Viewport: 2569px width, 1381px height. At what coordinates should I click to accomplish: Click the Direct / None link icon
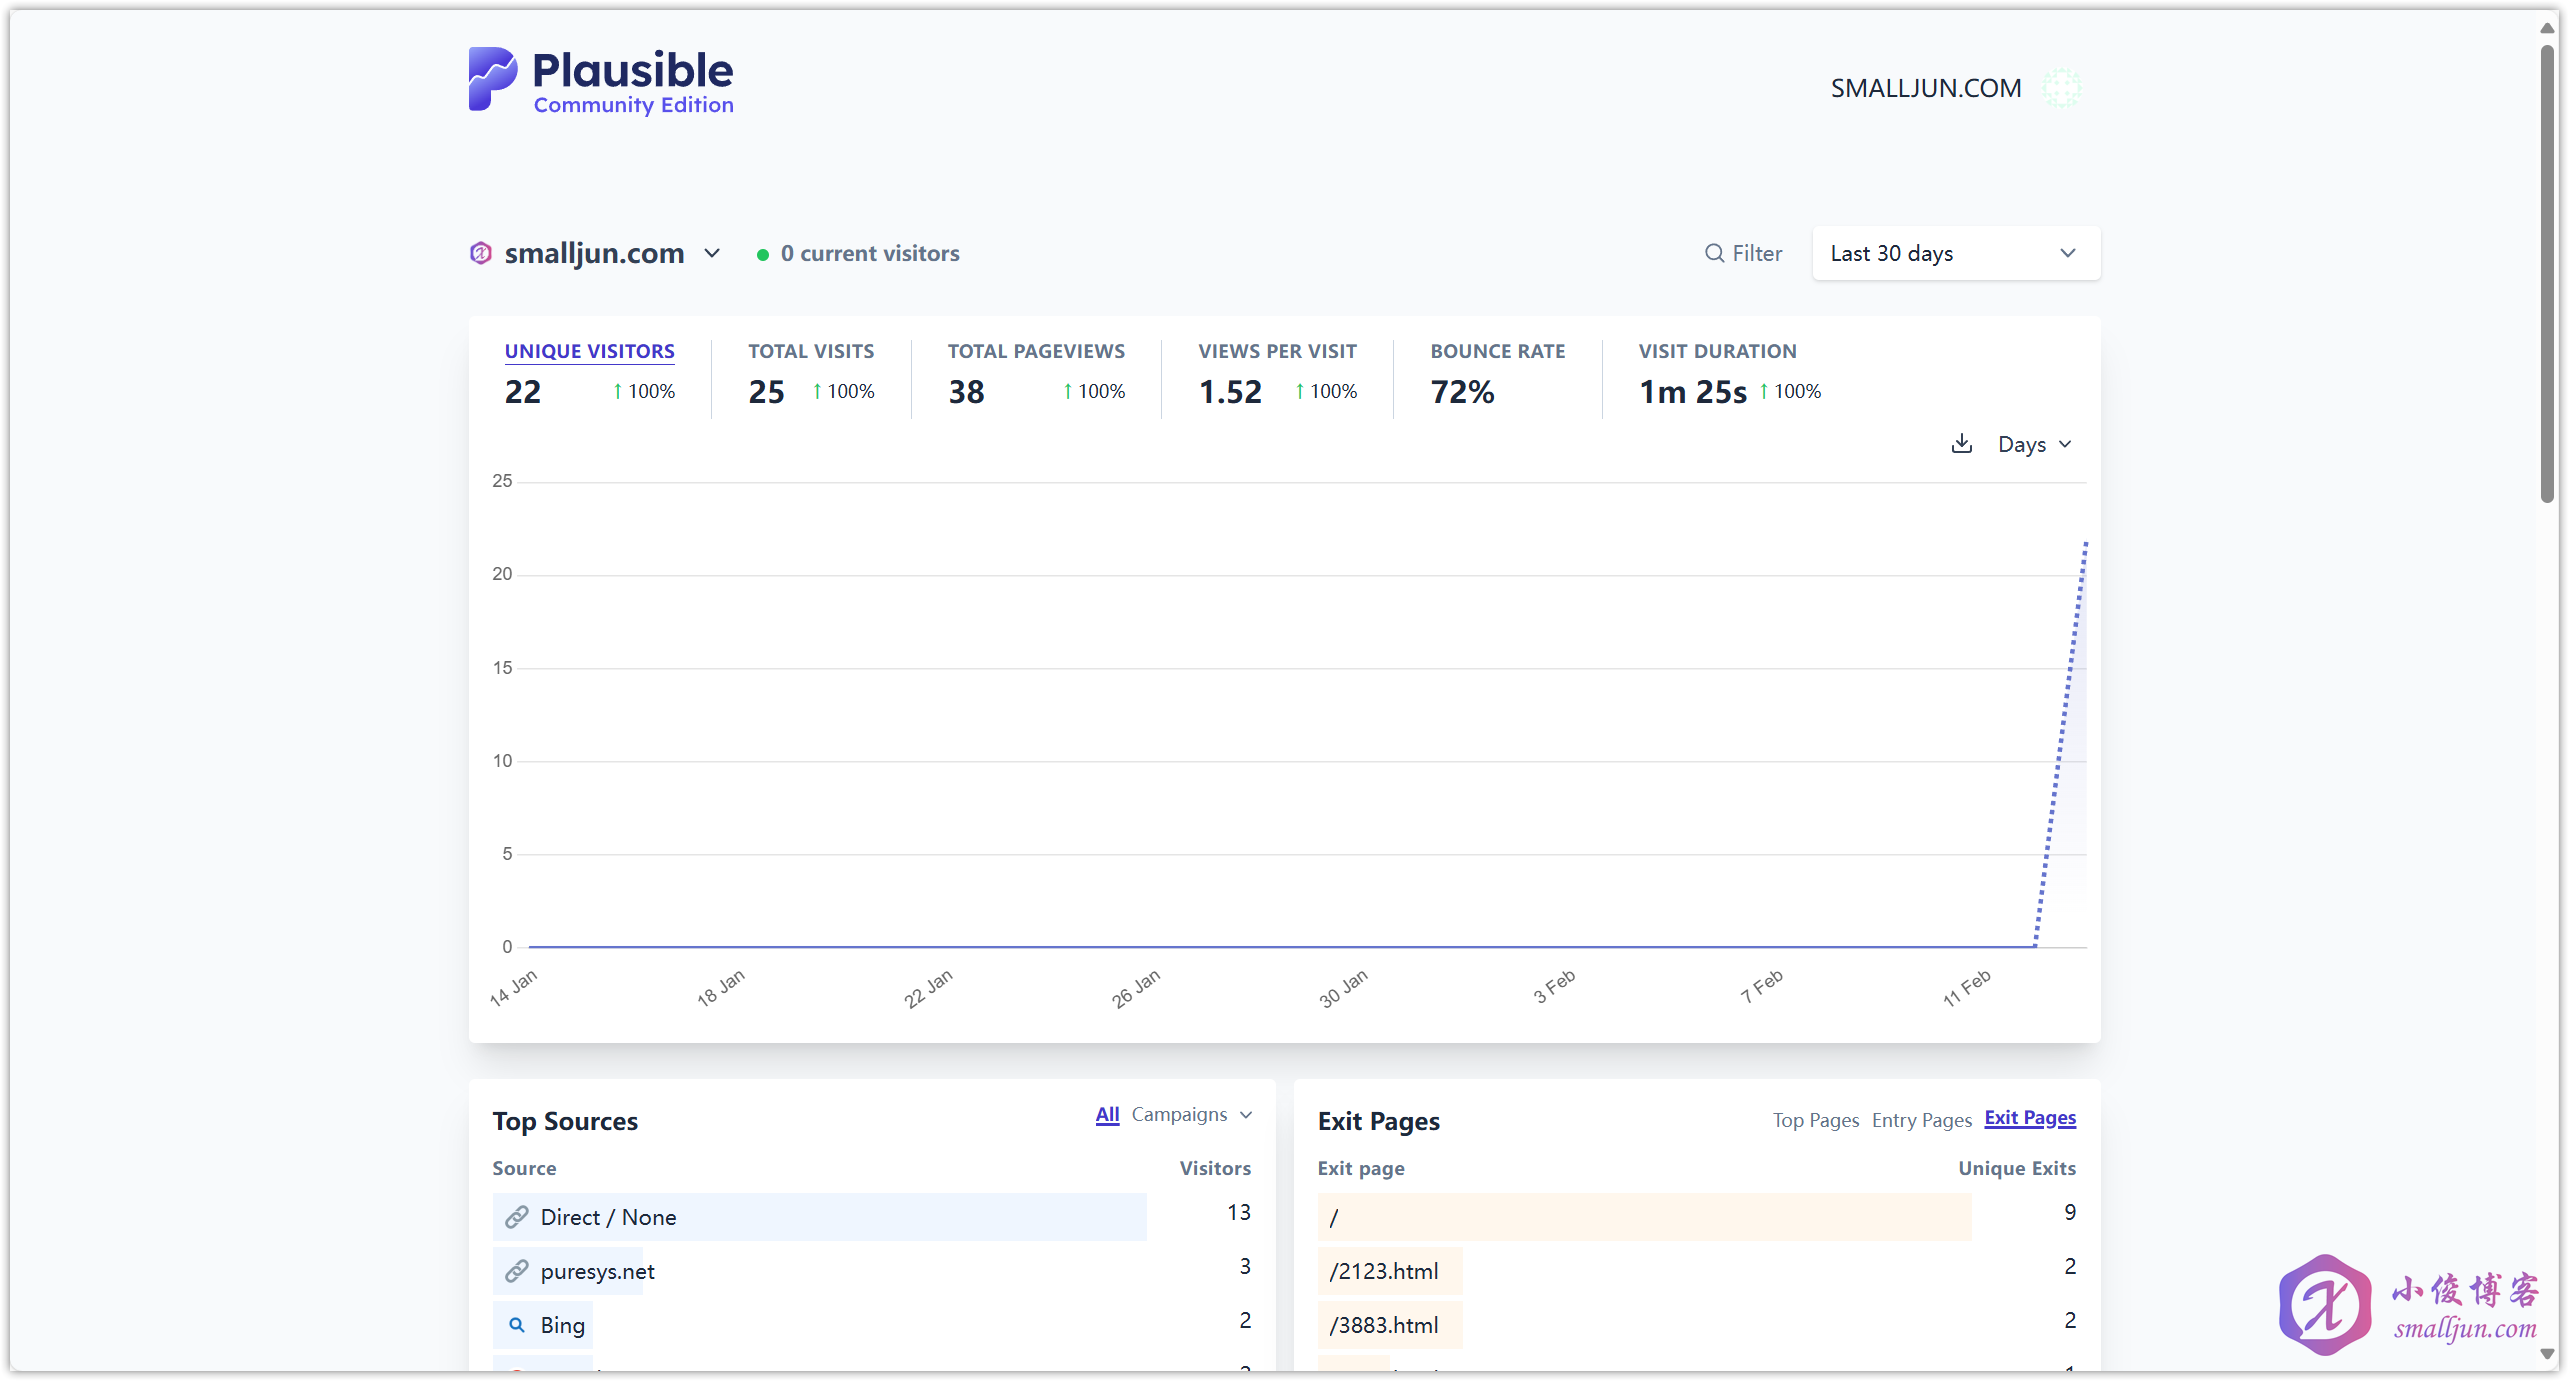517,1217
